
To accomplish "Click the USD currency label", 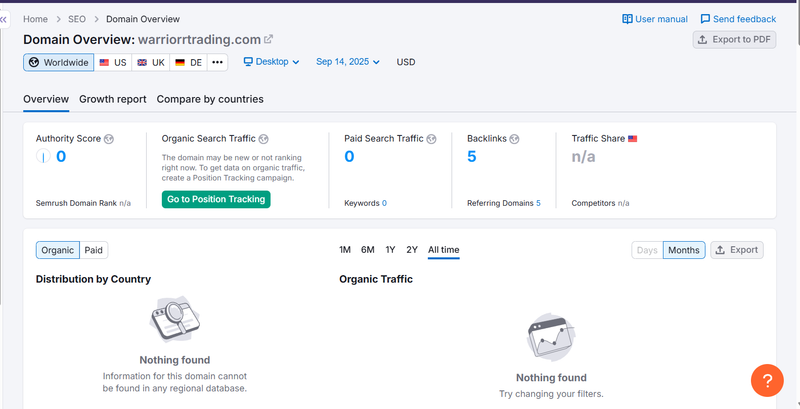I will pyautogui.click(x=406, y=62).
